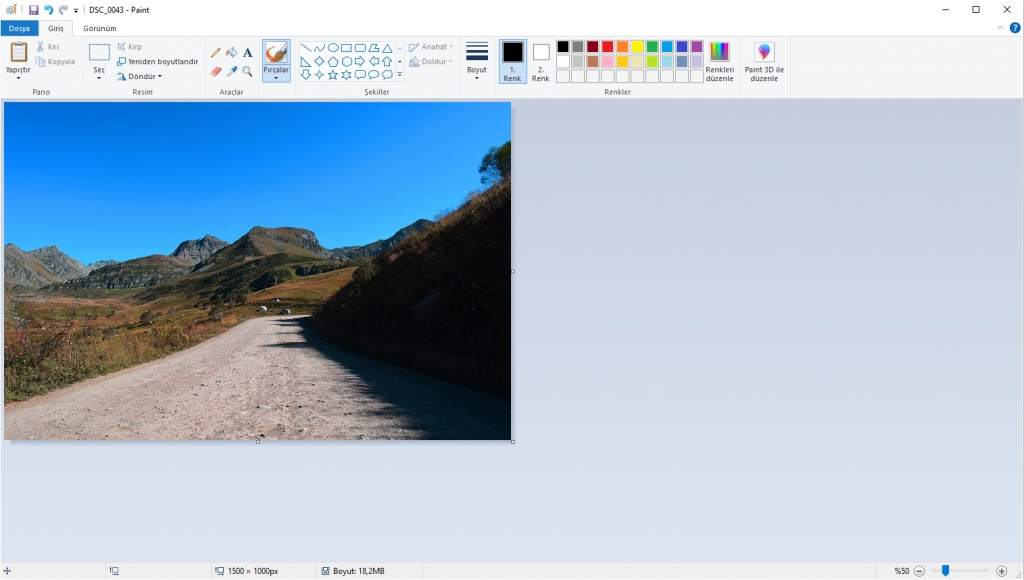This screenshot has height=580, width=1024.
Task: Open the Doldur fill style dropdown
Action: click(430, 61)
